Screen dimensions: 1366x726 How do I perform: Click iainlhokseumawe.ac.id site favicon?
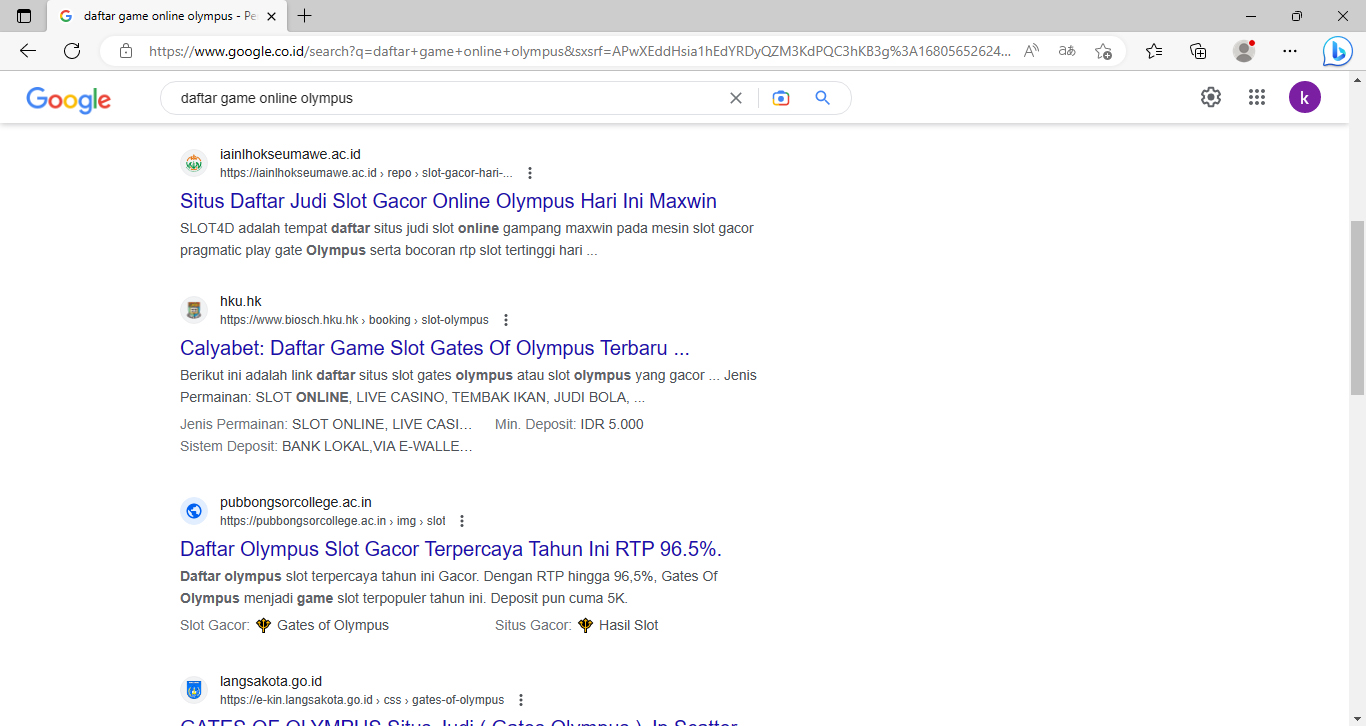tap(194, 163)
